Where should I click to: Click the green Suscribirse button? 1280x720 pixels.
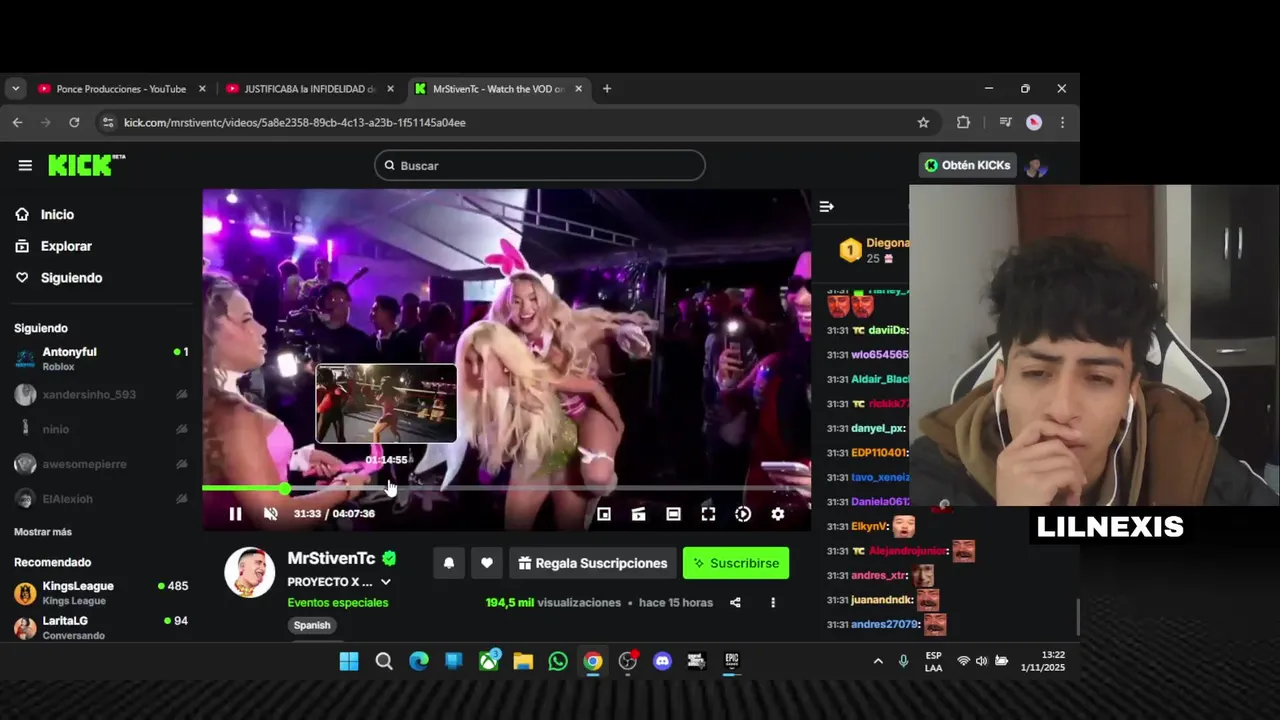pyautogui.click(x=736, y=563)
